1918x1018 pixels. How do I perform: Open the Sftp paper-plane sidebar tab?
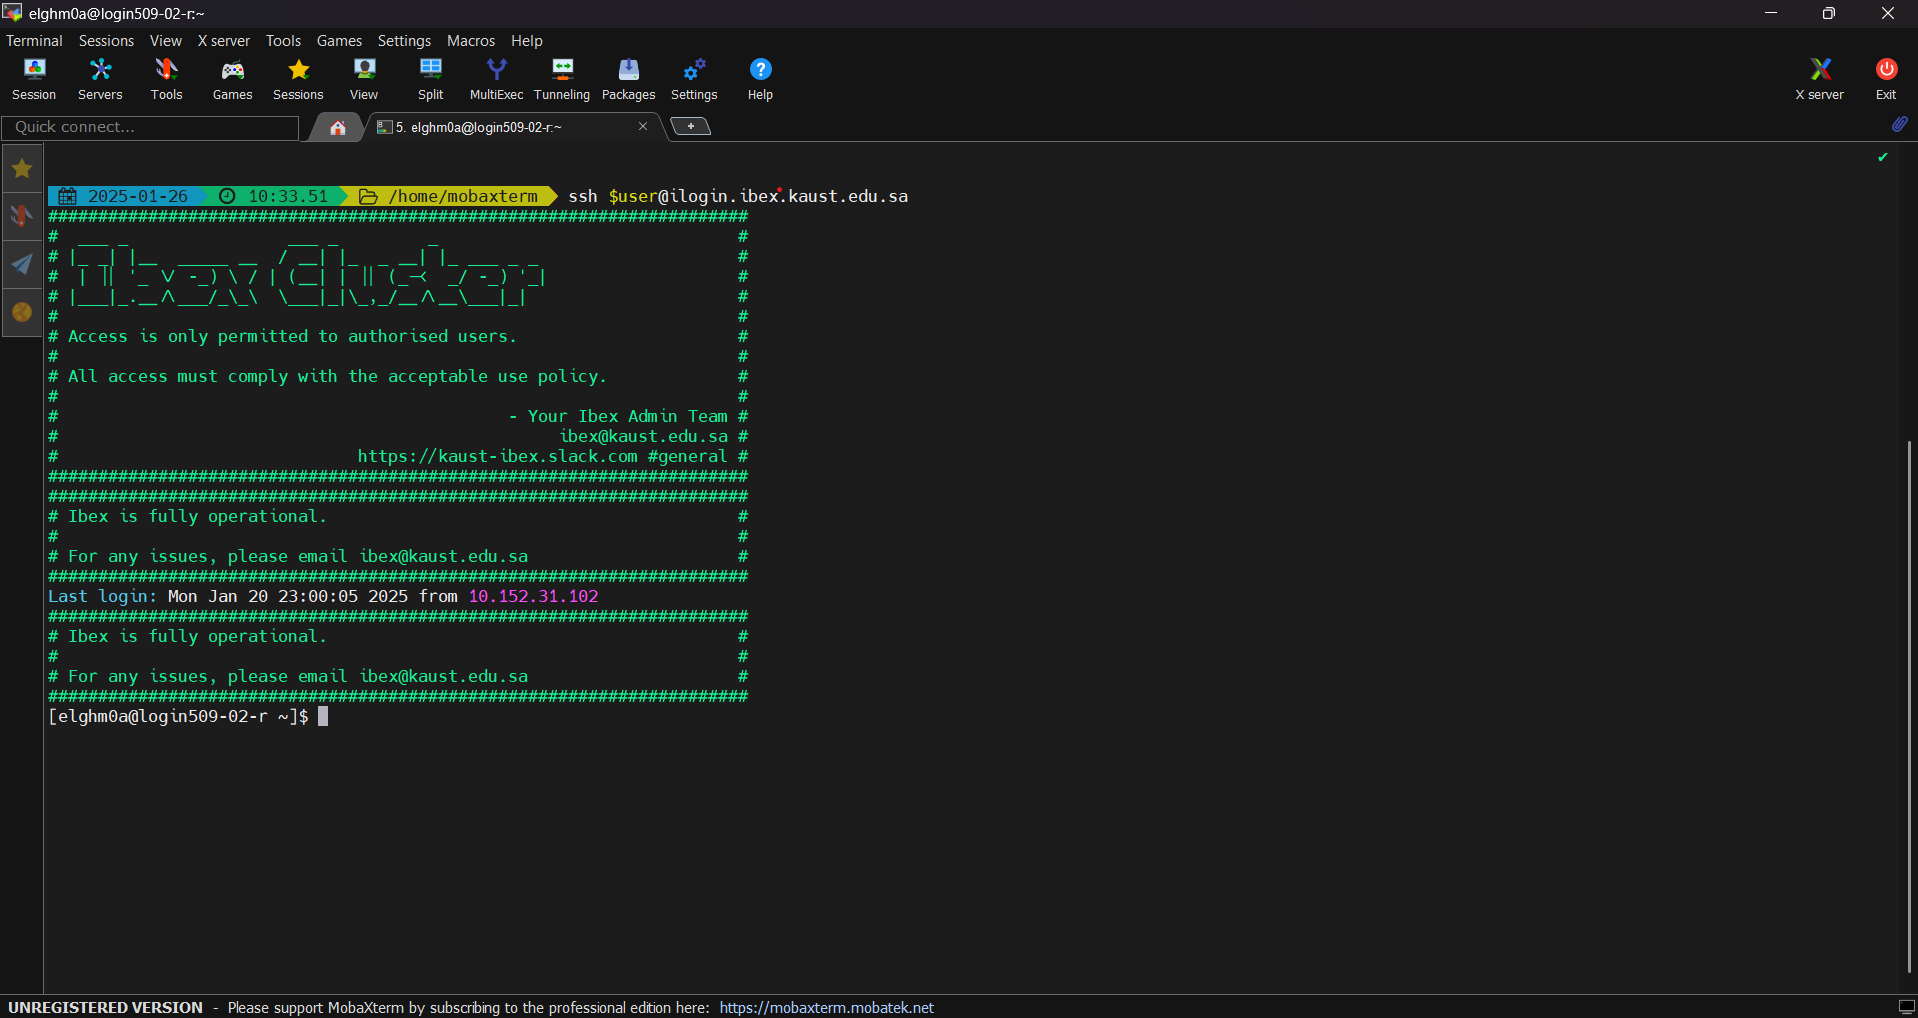pos(22,265)
